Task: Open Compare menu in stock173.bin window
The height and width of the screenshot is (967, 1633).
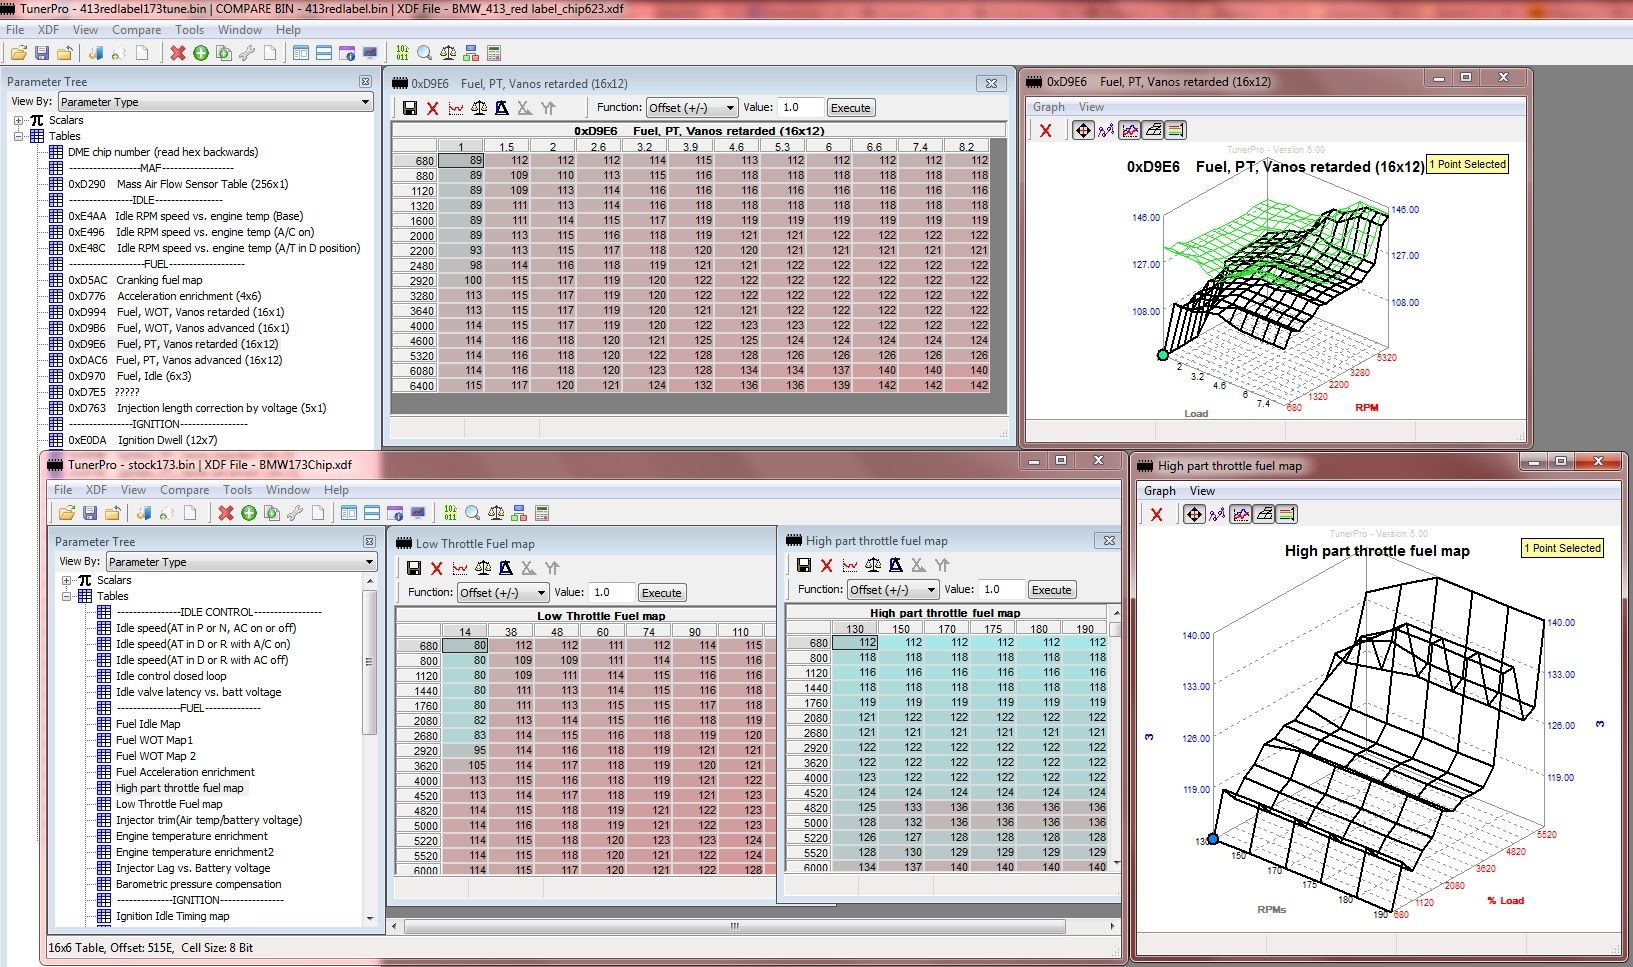Action: 184,490
